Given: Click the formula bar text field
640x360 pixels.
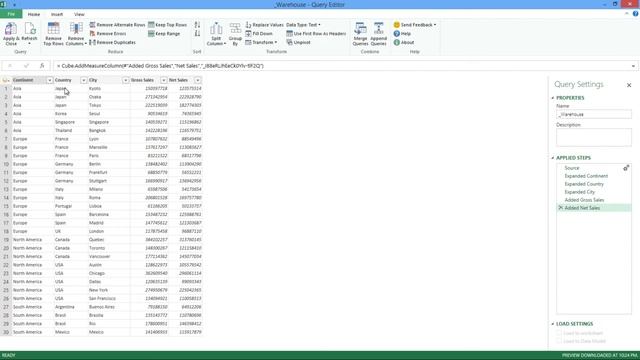Looking at the screenshot, I should [342, 66].
